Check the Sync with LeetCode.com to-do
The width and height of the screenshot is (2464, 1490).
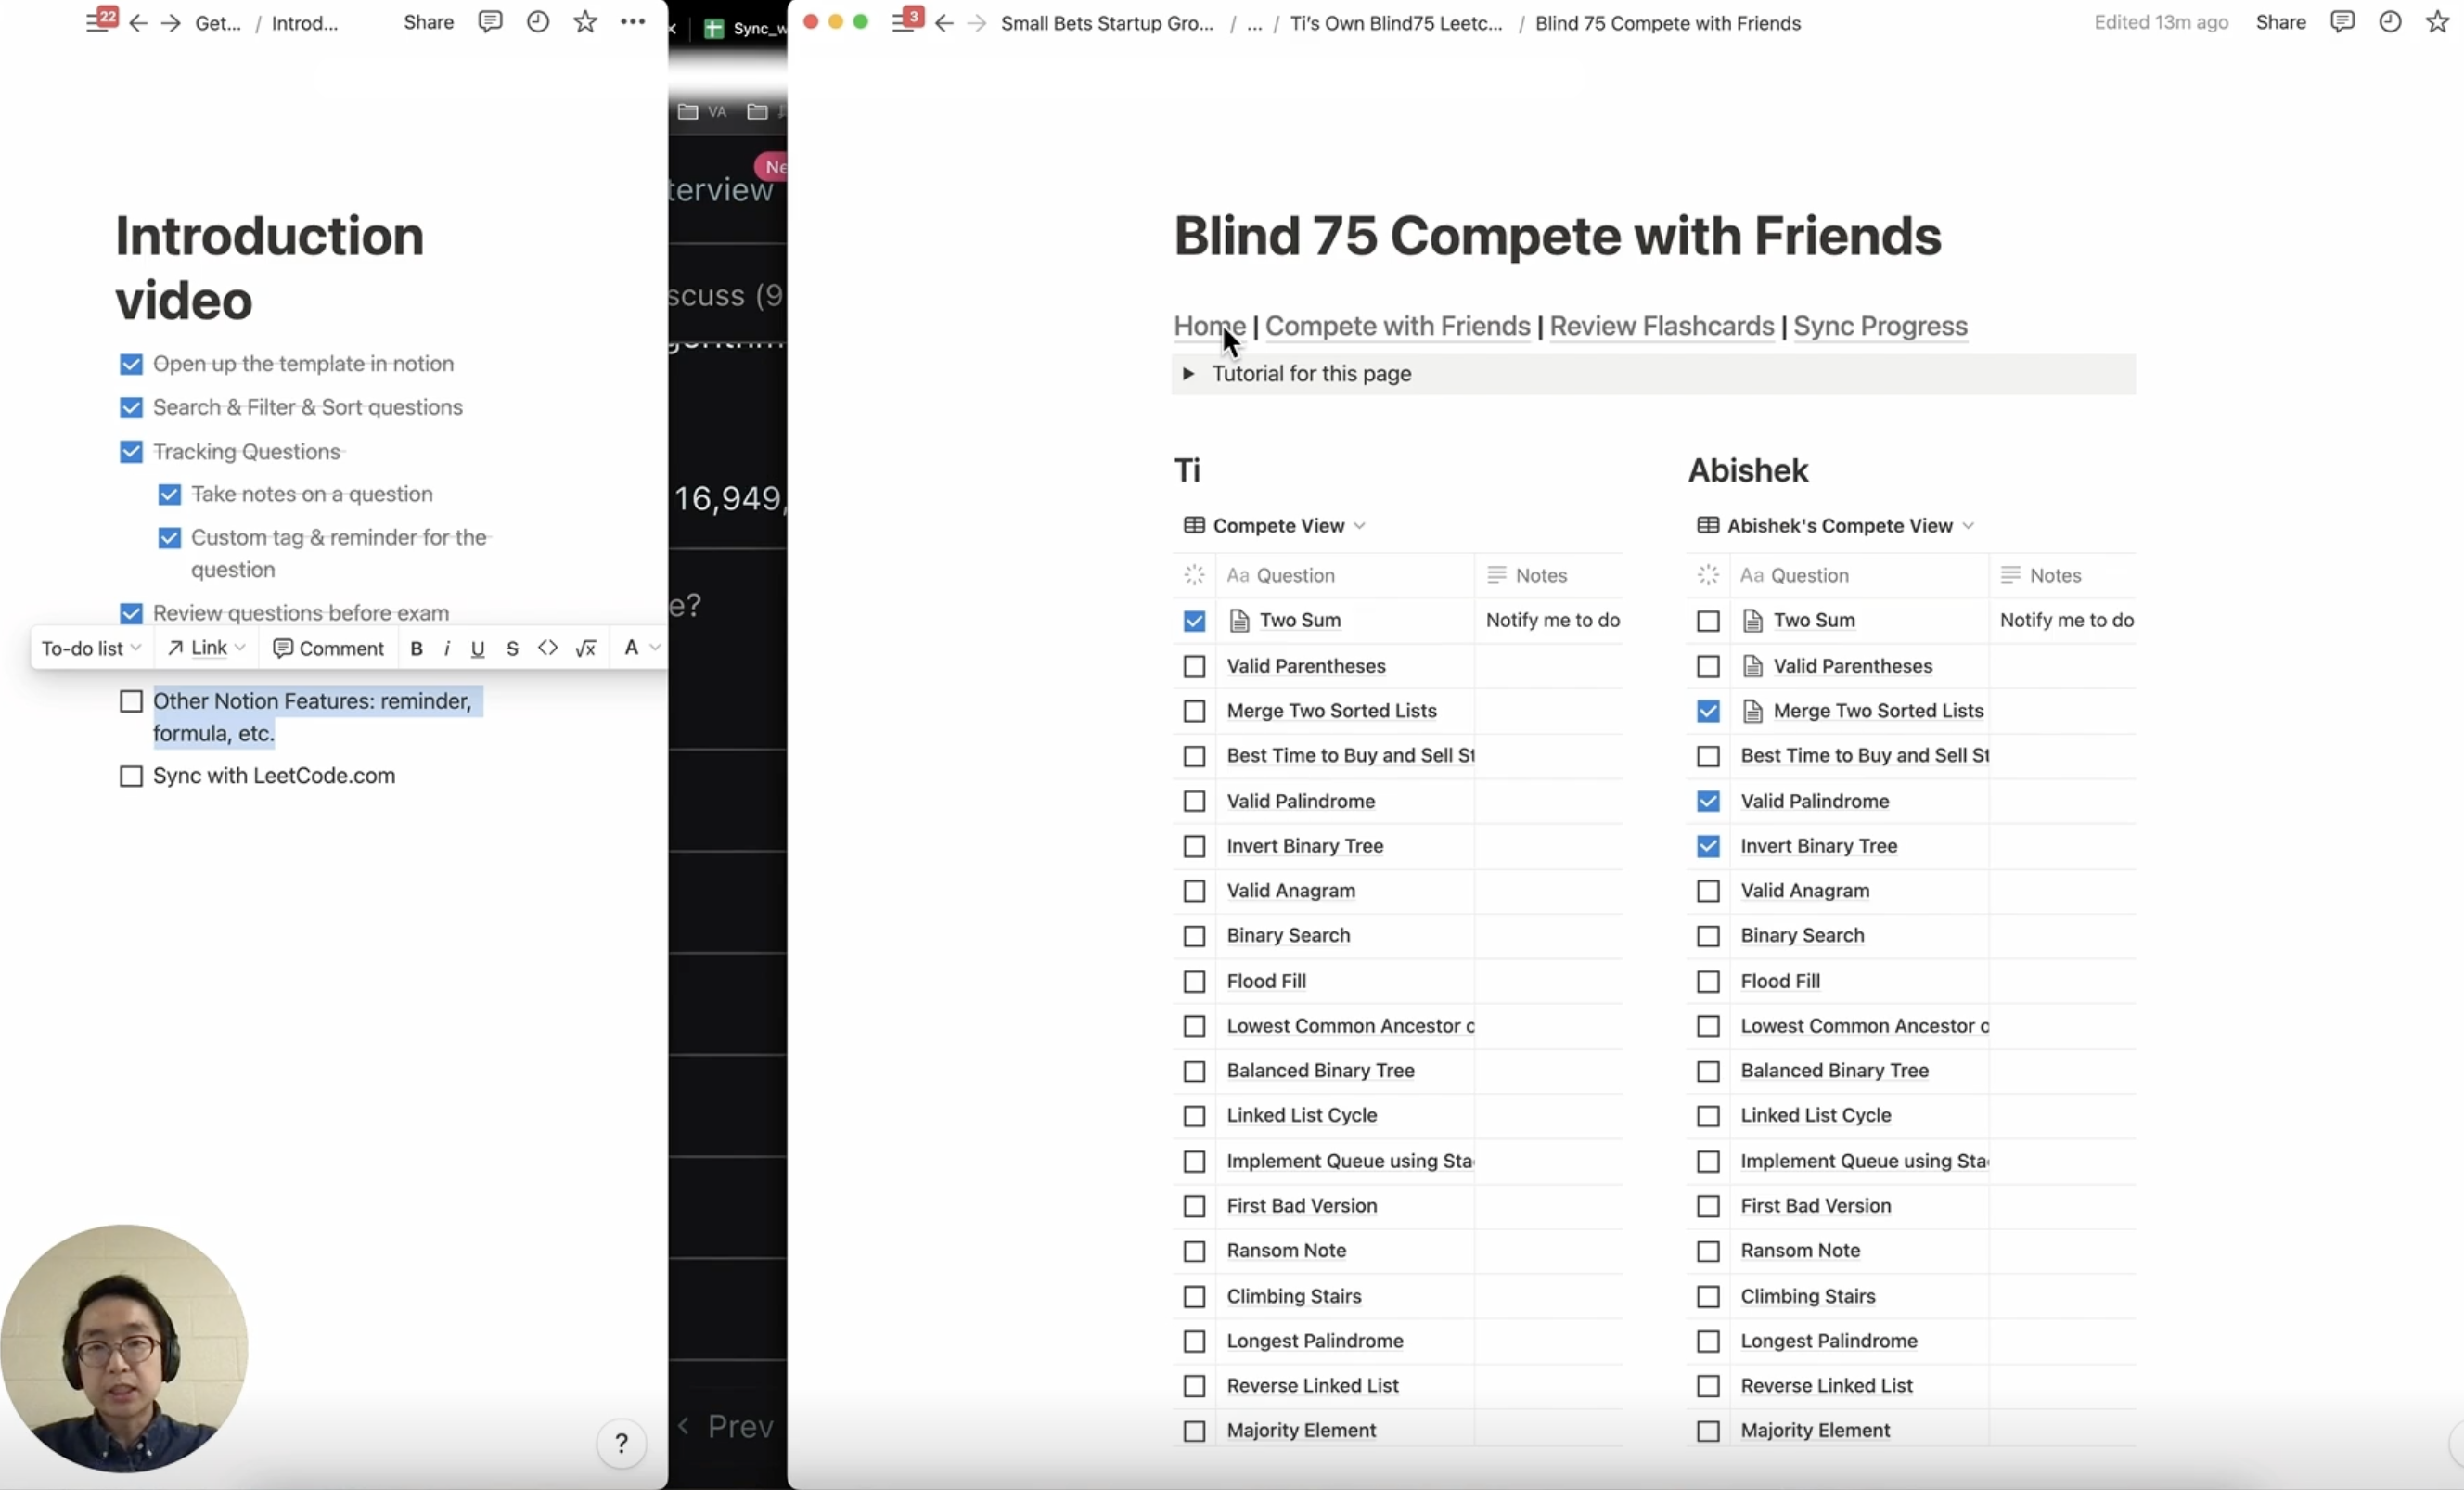click(131, 776)
